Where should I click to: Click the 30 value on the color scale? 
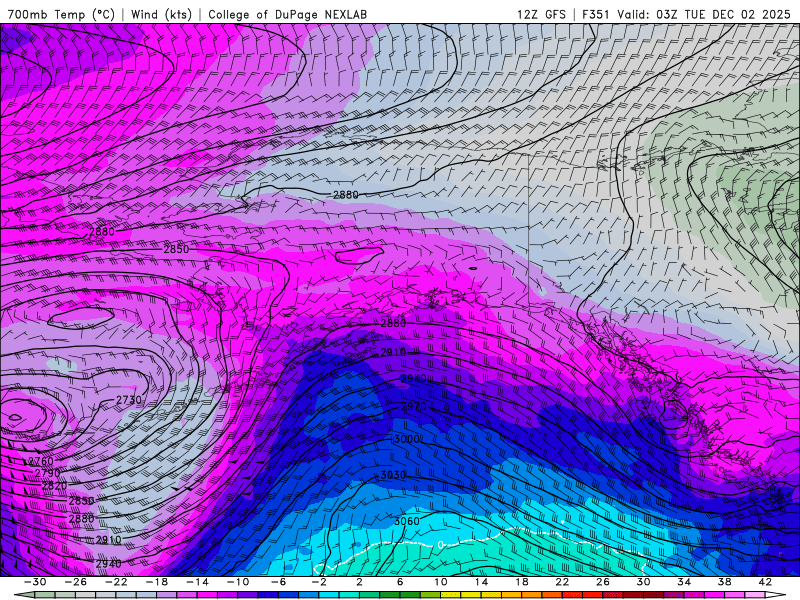click(643, 582)
